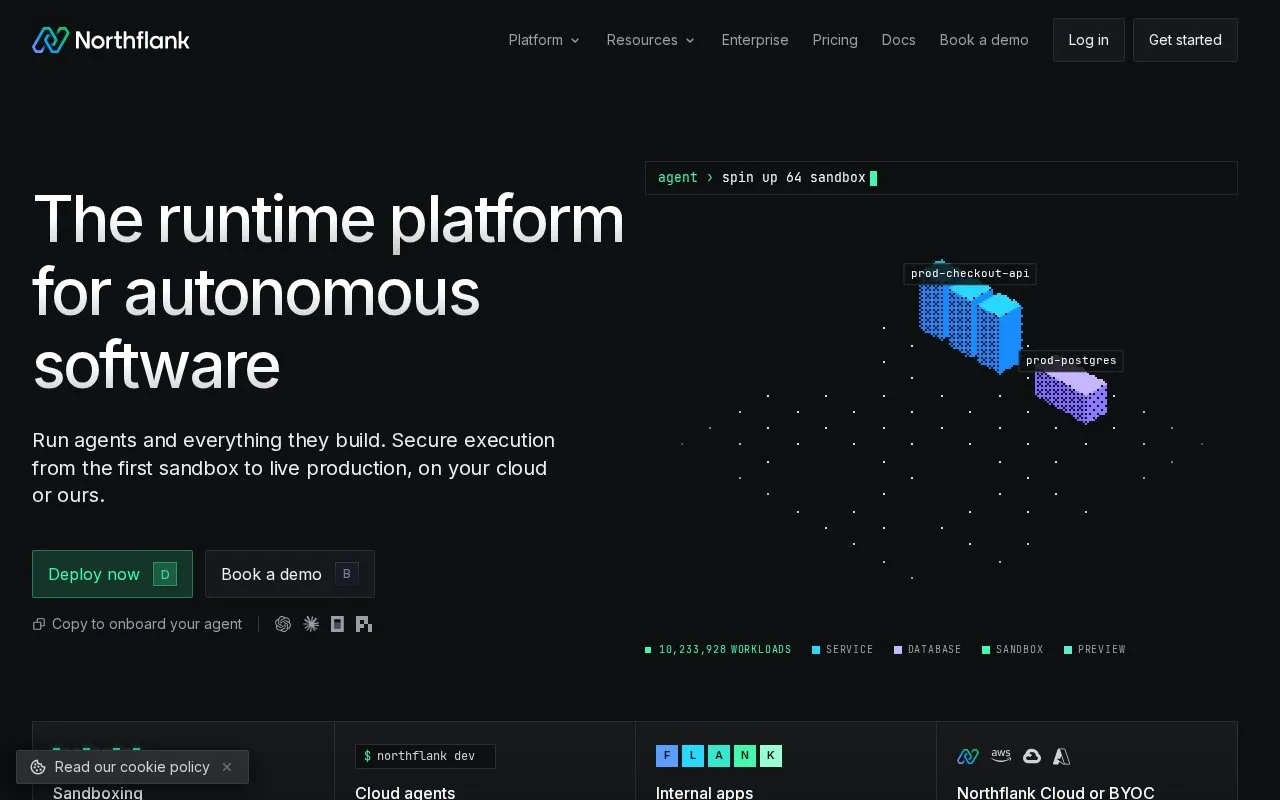Select the rectangular agent icon after the Claude starburst

[x=337, y=624]
